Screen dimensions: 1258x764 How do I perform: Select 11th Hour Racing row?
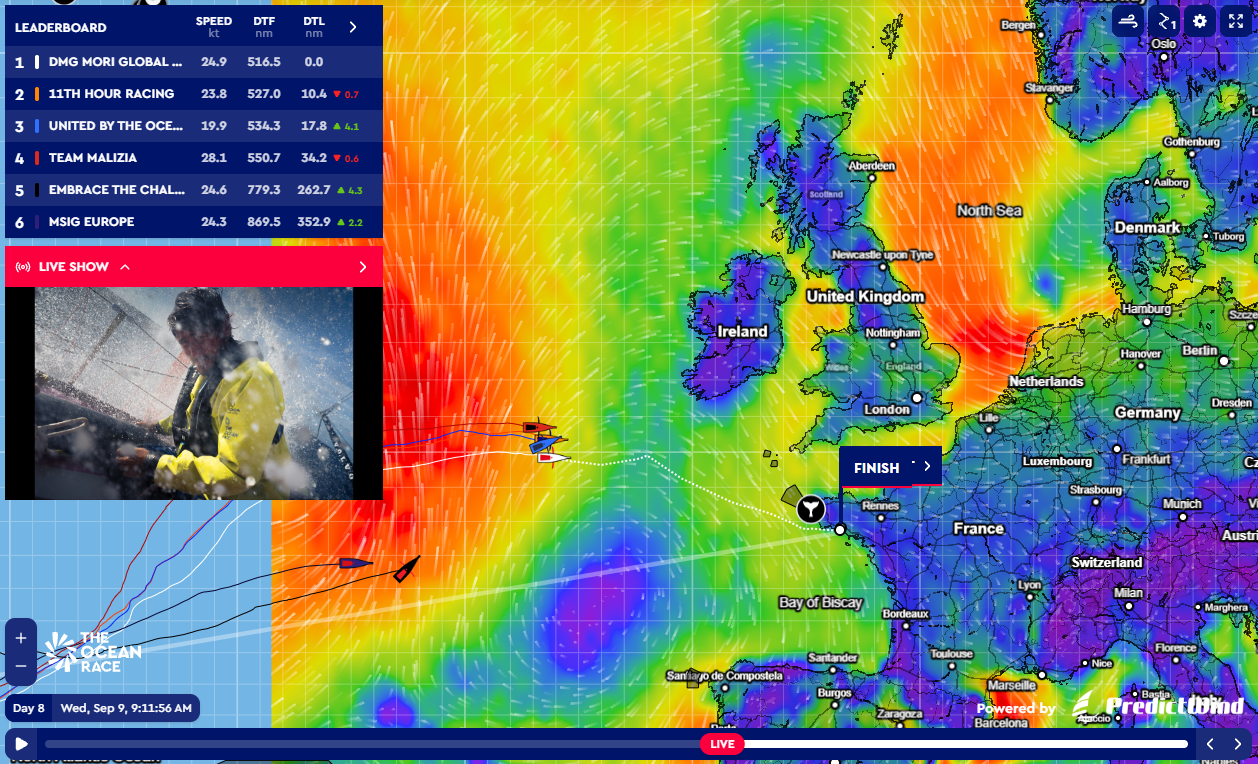[x=194, y=94]
